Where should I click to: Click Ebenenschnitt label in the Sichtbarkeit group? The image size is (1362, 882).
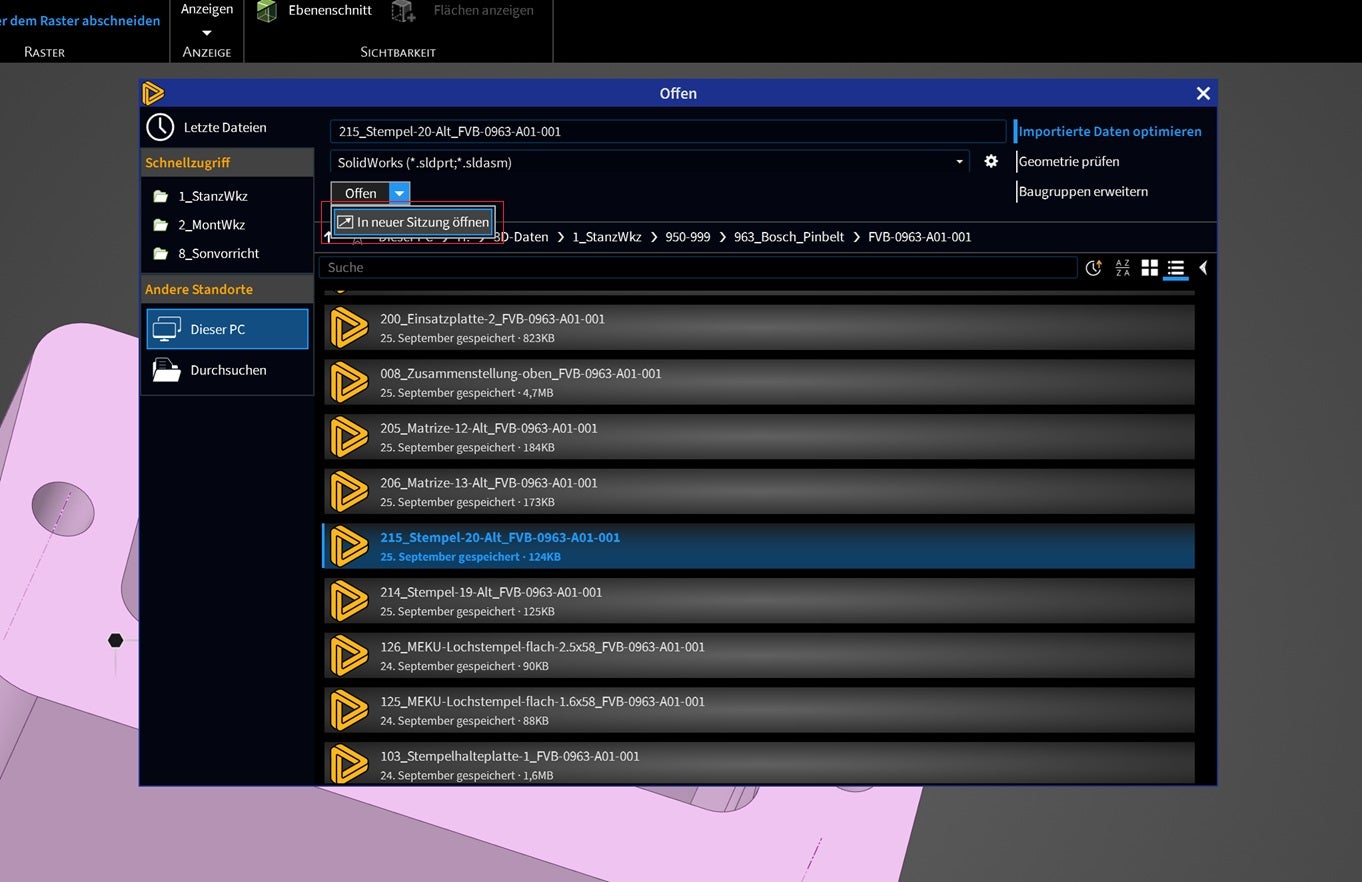[x=330, y=10]
